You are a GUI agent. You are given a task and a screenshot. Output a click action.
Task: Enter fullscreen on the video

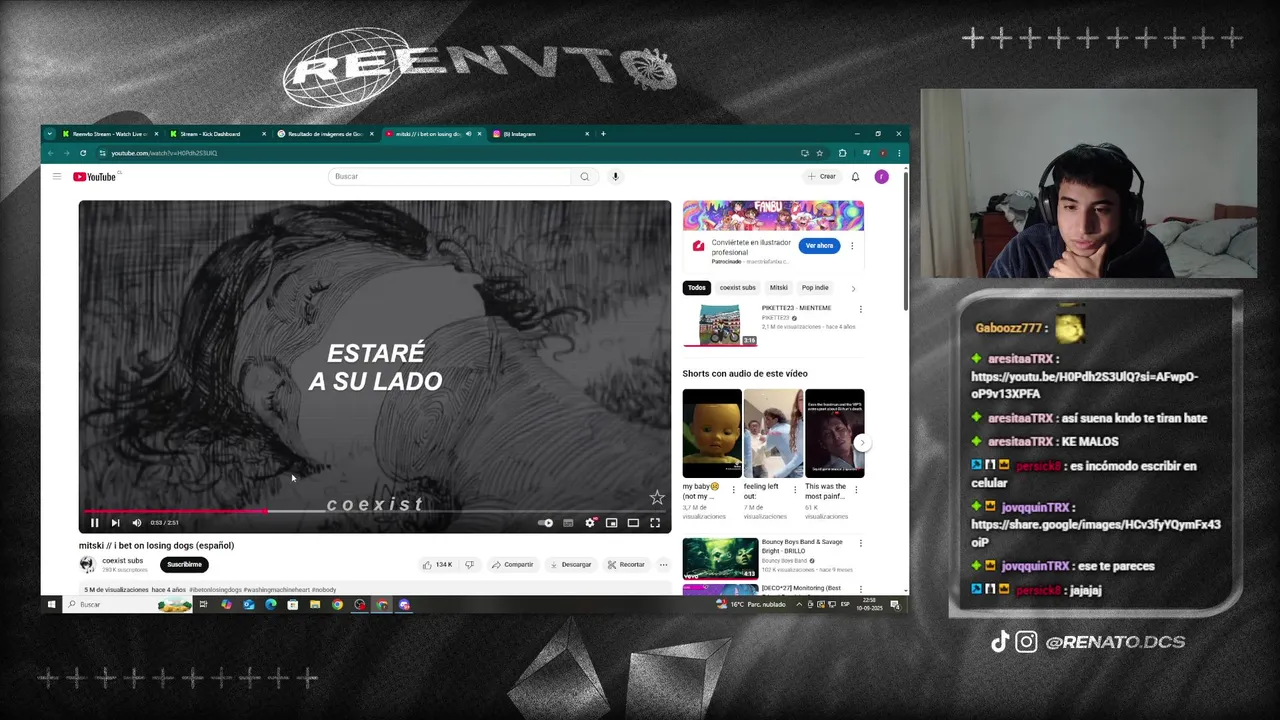(655, 522)
